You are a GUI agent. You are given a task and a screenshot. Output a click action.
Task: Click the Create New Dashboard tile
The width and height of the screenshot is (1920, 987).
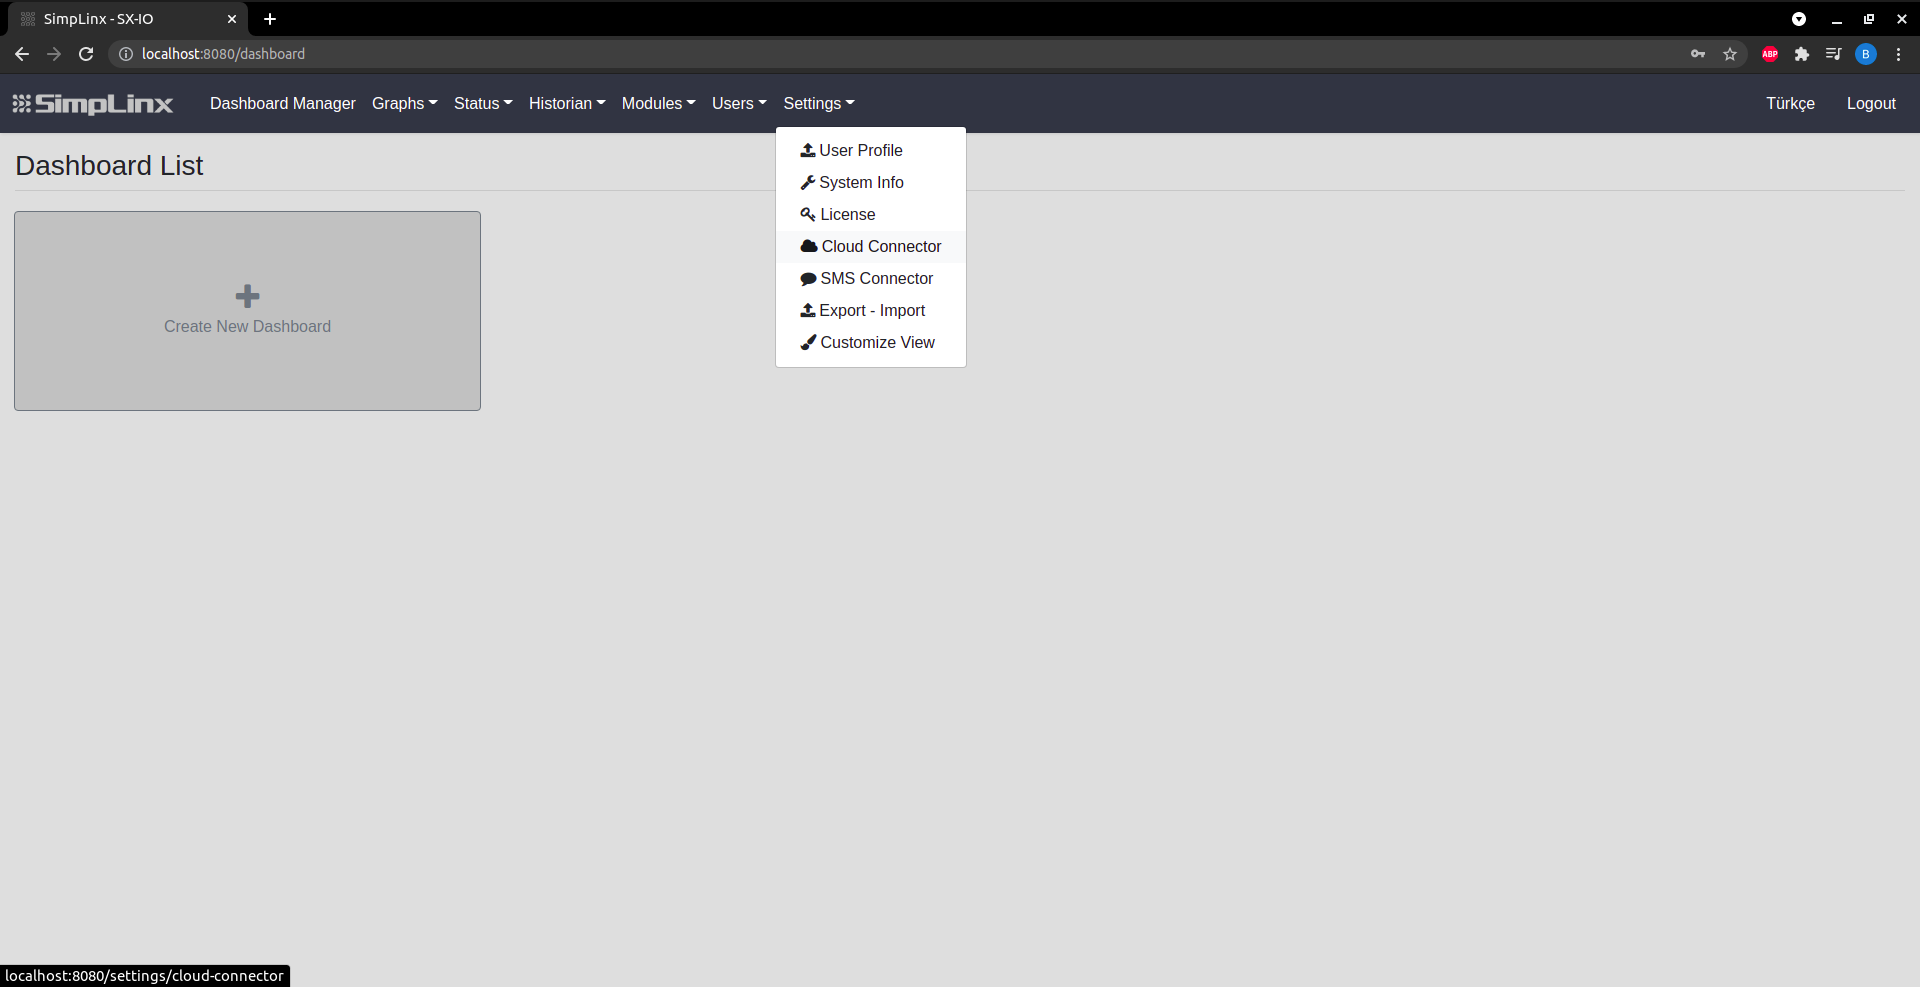tap(247, 310)
